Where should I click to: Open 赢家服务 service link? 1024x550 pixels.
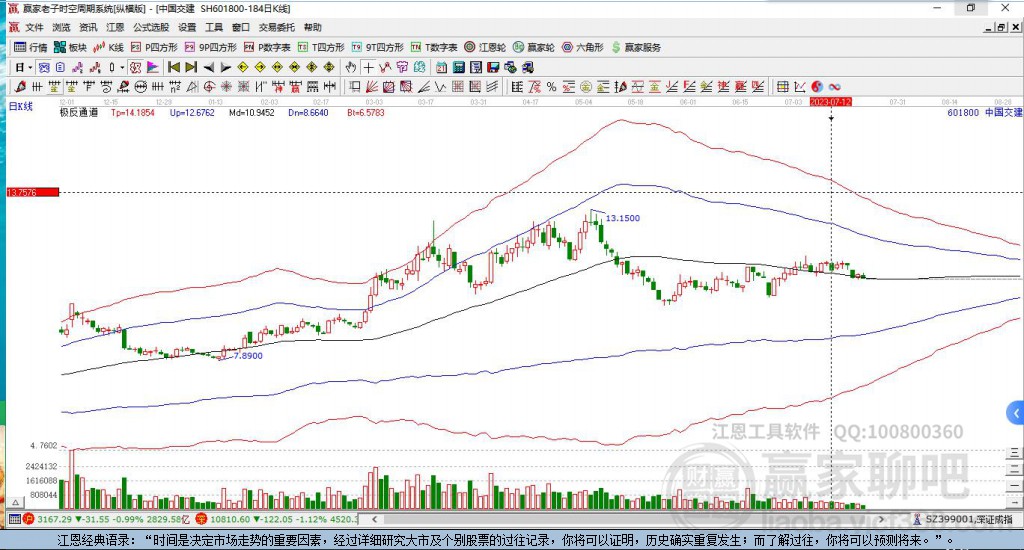tap(636, 47)
